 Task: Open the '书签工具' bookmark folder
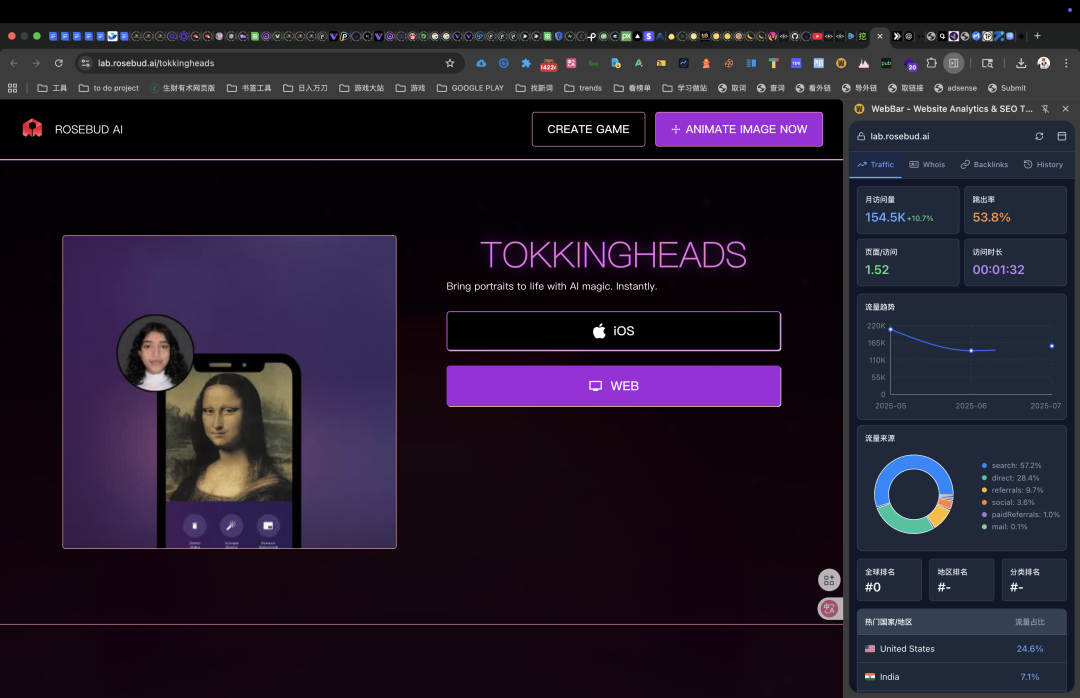coord(249,88)
